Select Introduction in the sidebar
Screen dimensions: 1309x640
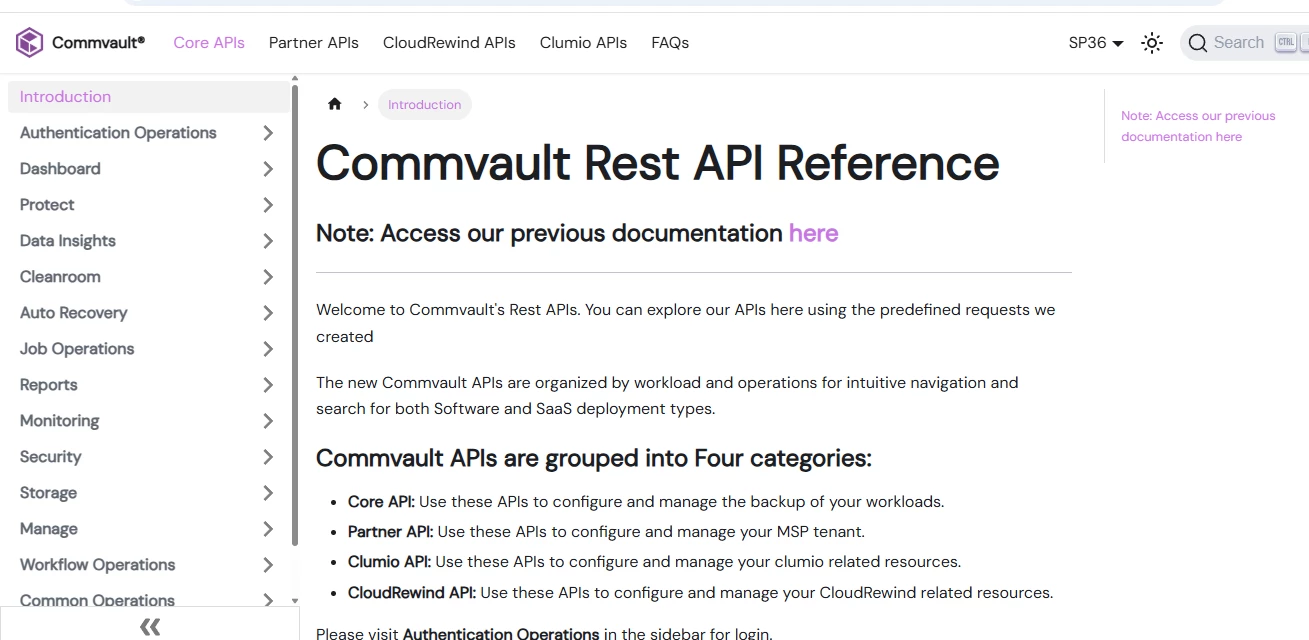(x=148, y=97)
